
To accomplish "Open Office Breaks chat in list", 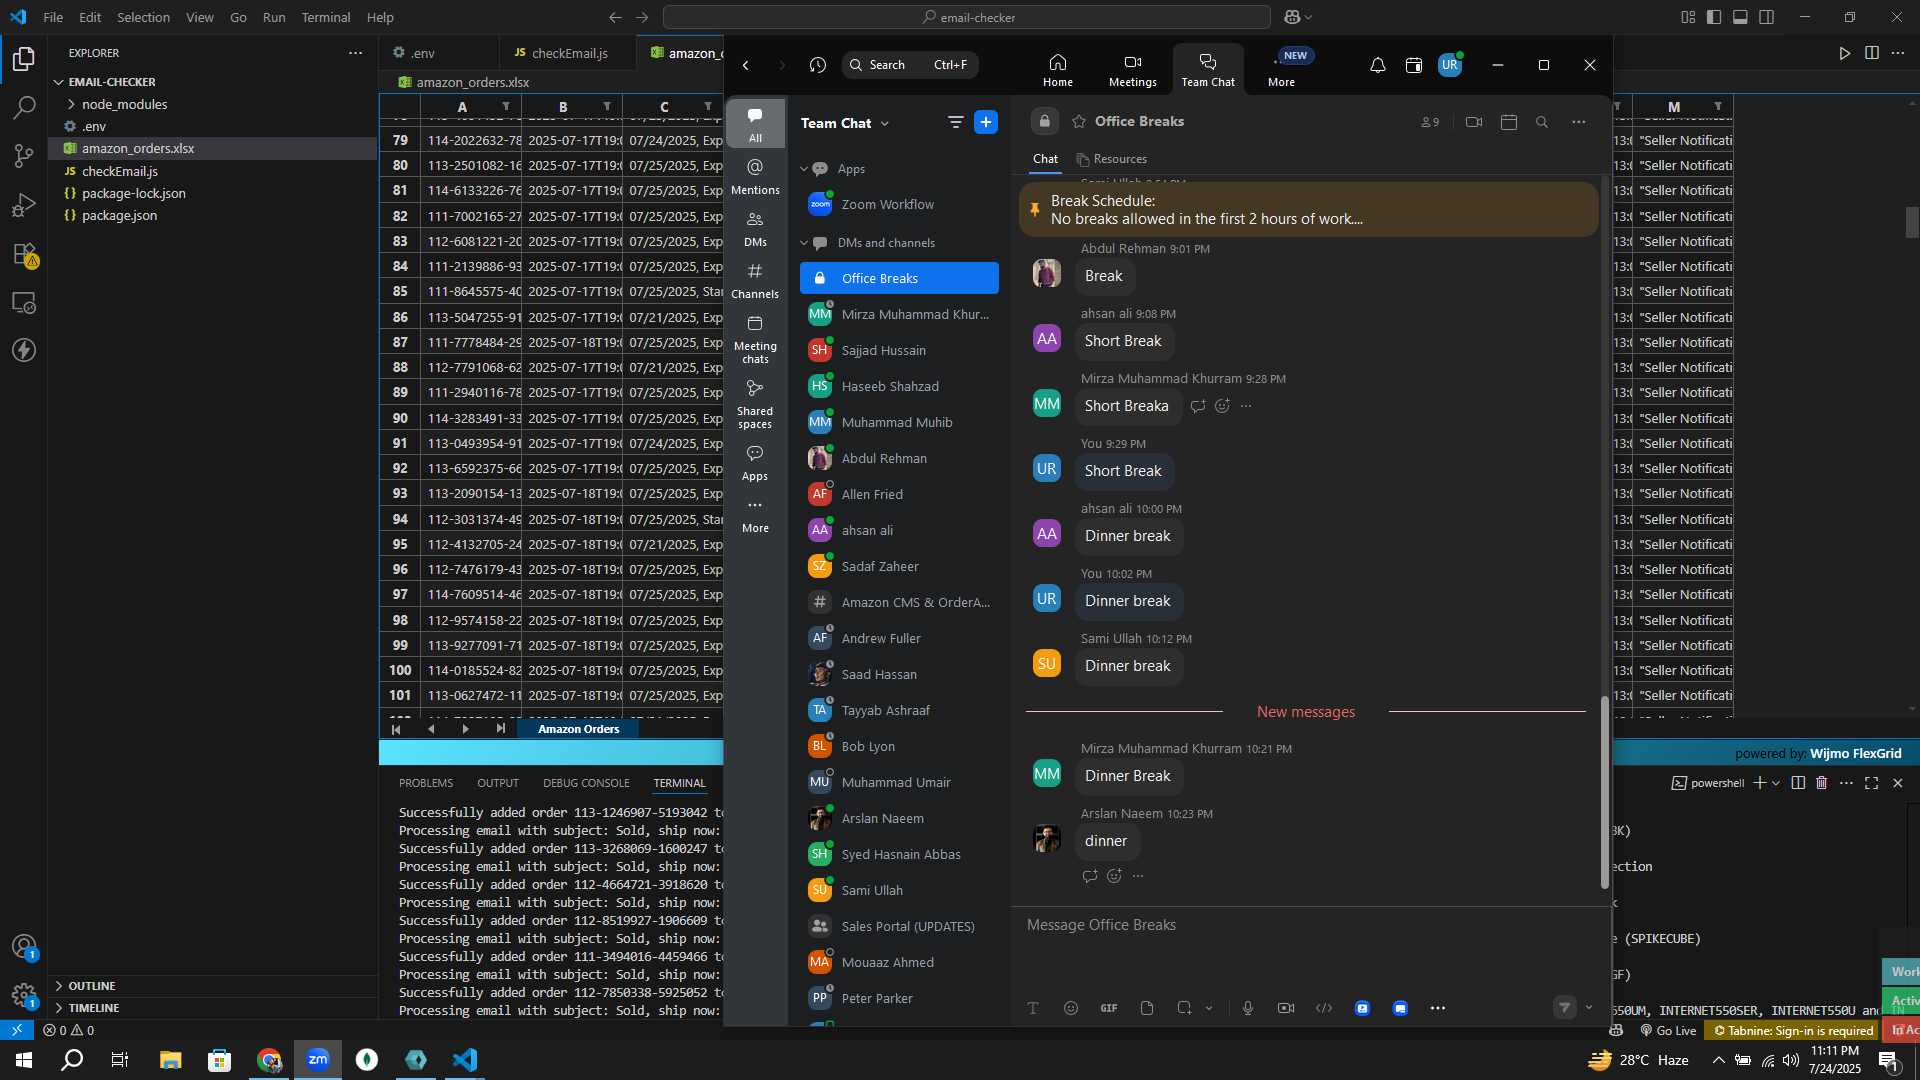I will point(899,278).
